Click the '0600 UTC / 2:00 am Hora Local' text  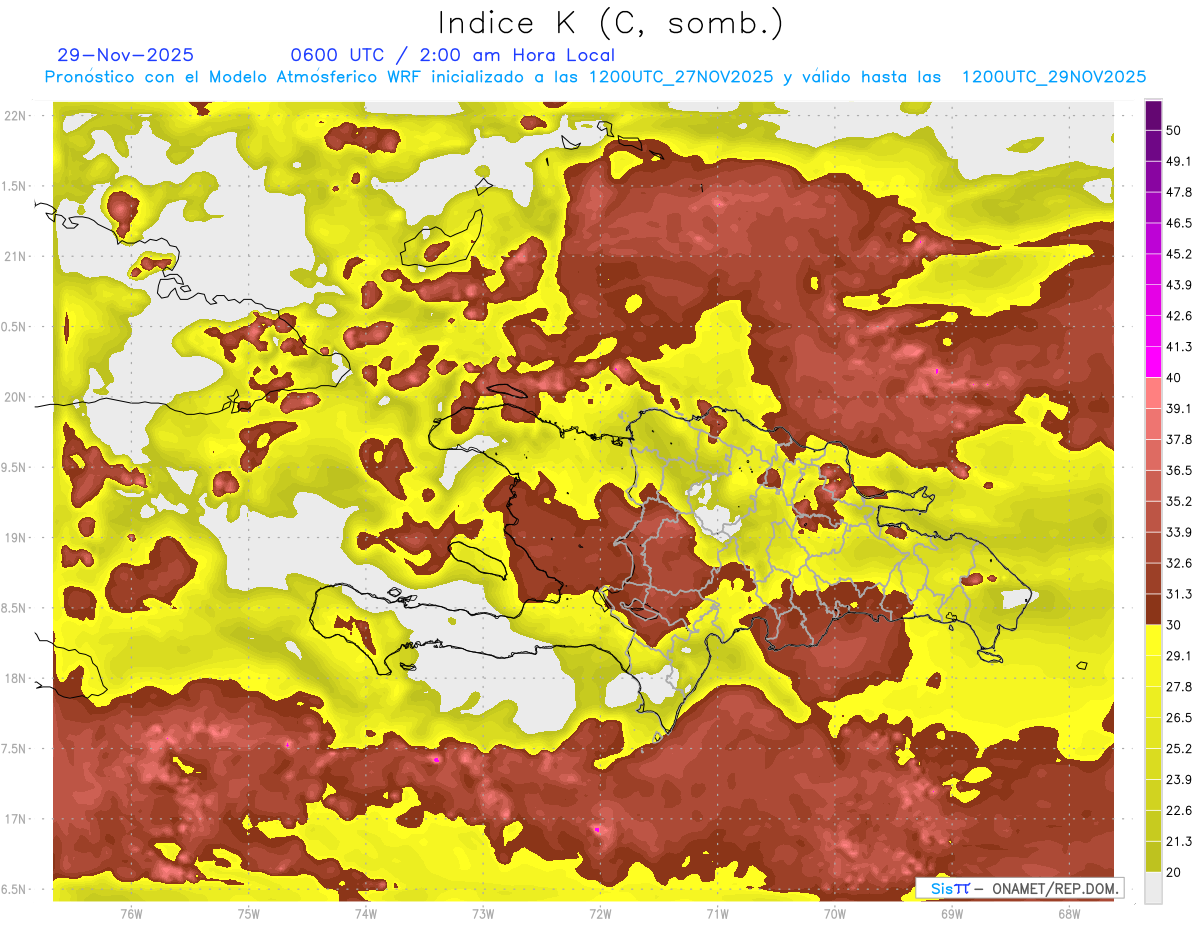452,55
